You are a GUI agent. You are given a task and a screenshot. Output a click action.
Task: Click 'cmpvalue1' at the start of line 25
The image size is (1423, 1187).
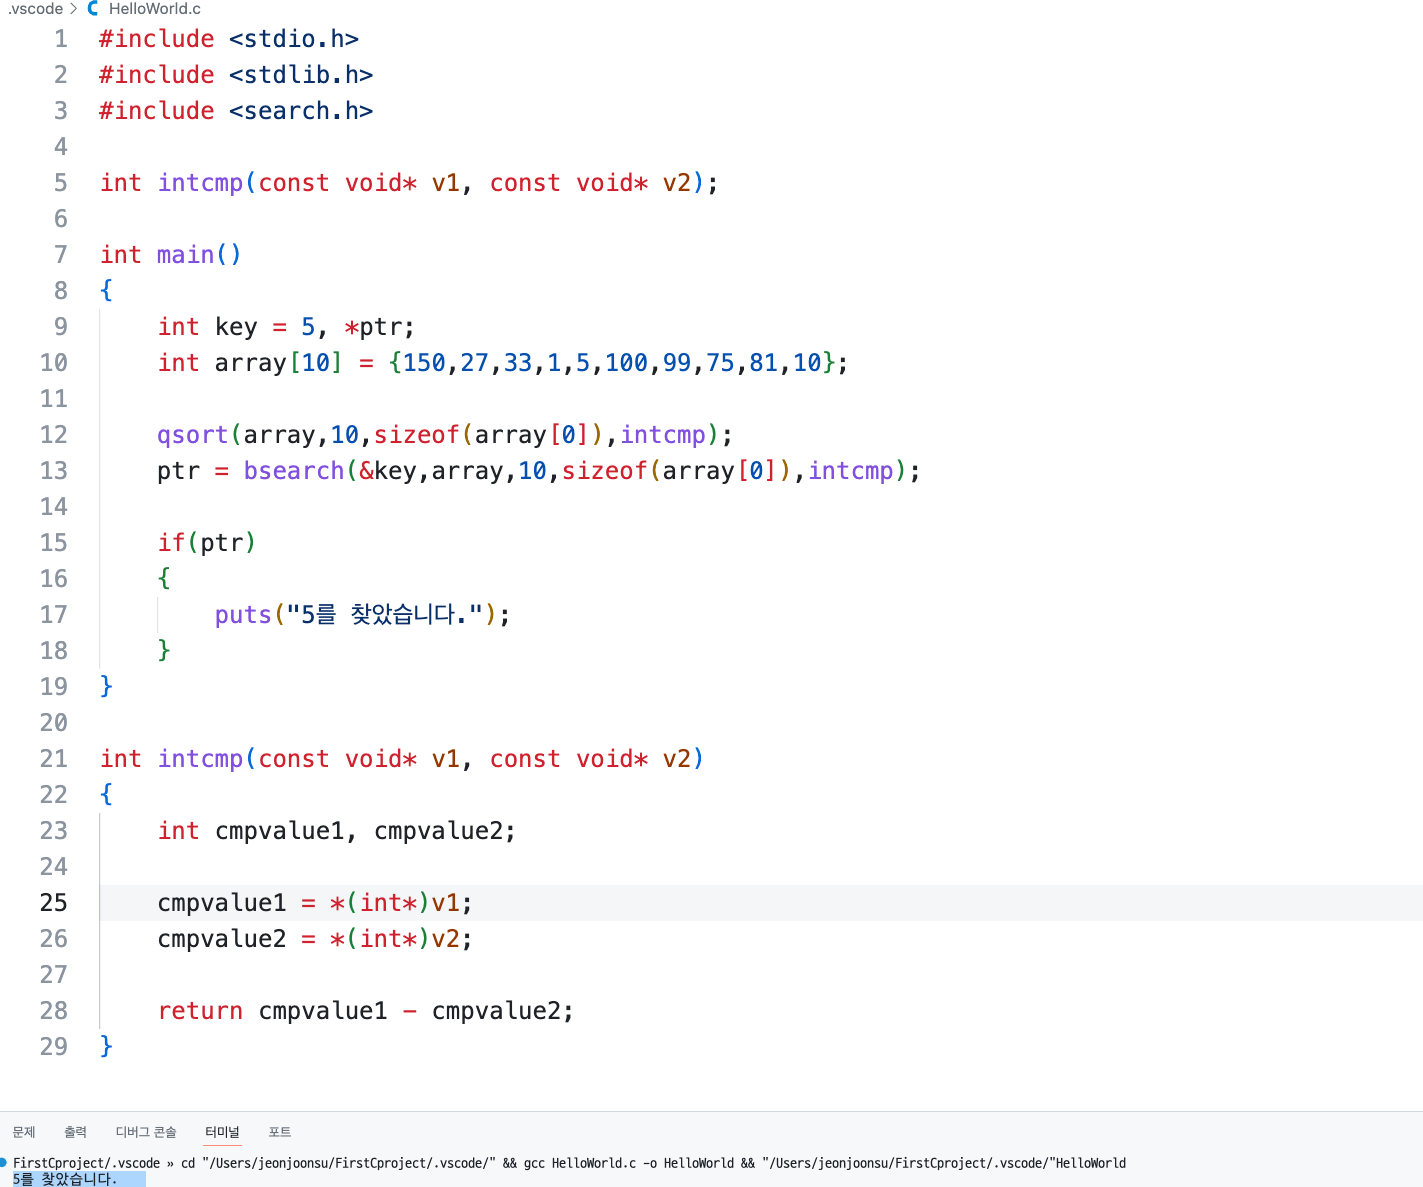click(x=222, y=903)
